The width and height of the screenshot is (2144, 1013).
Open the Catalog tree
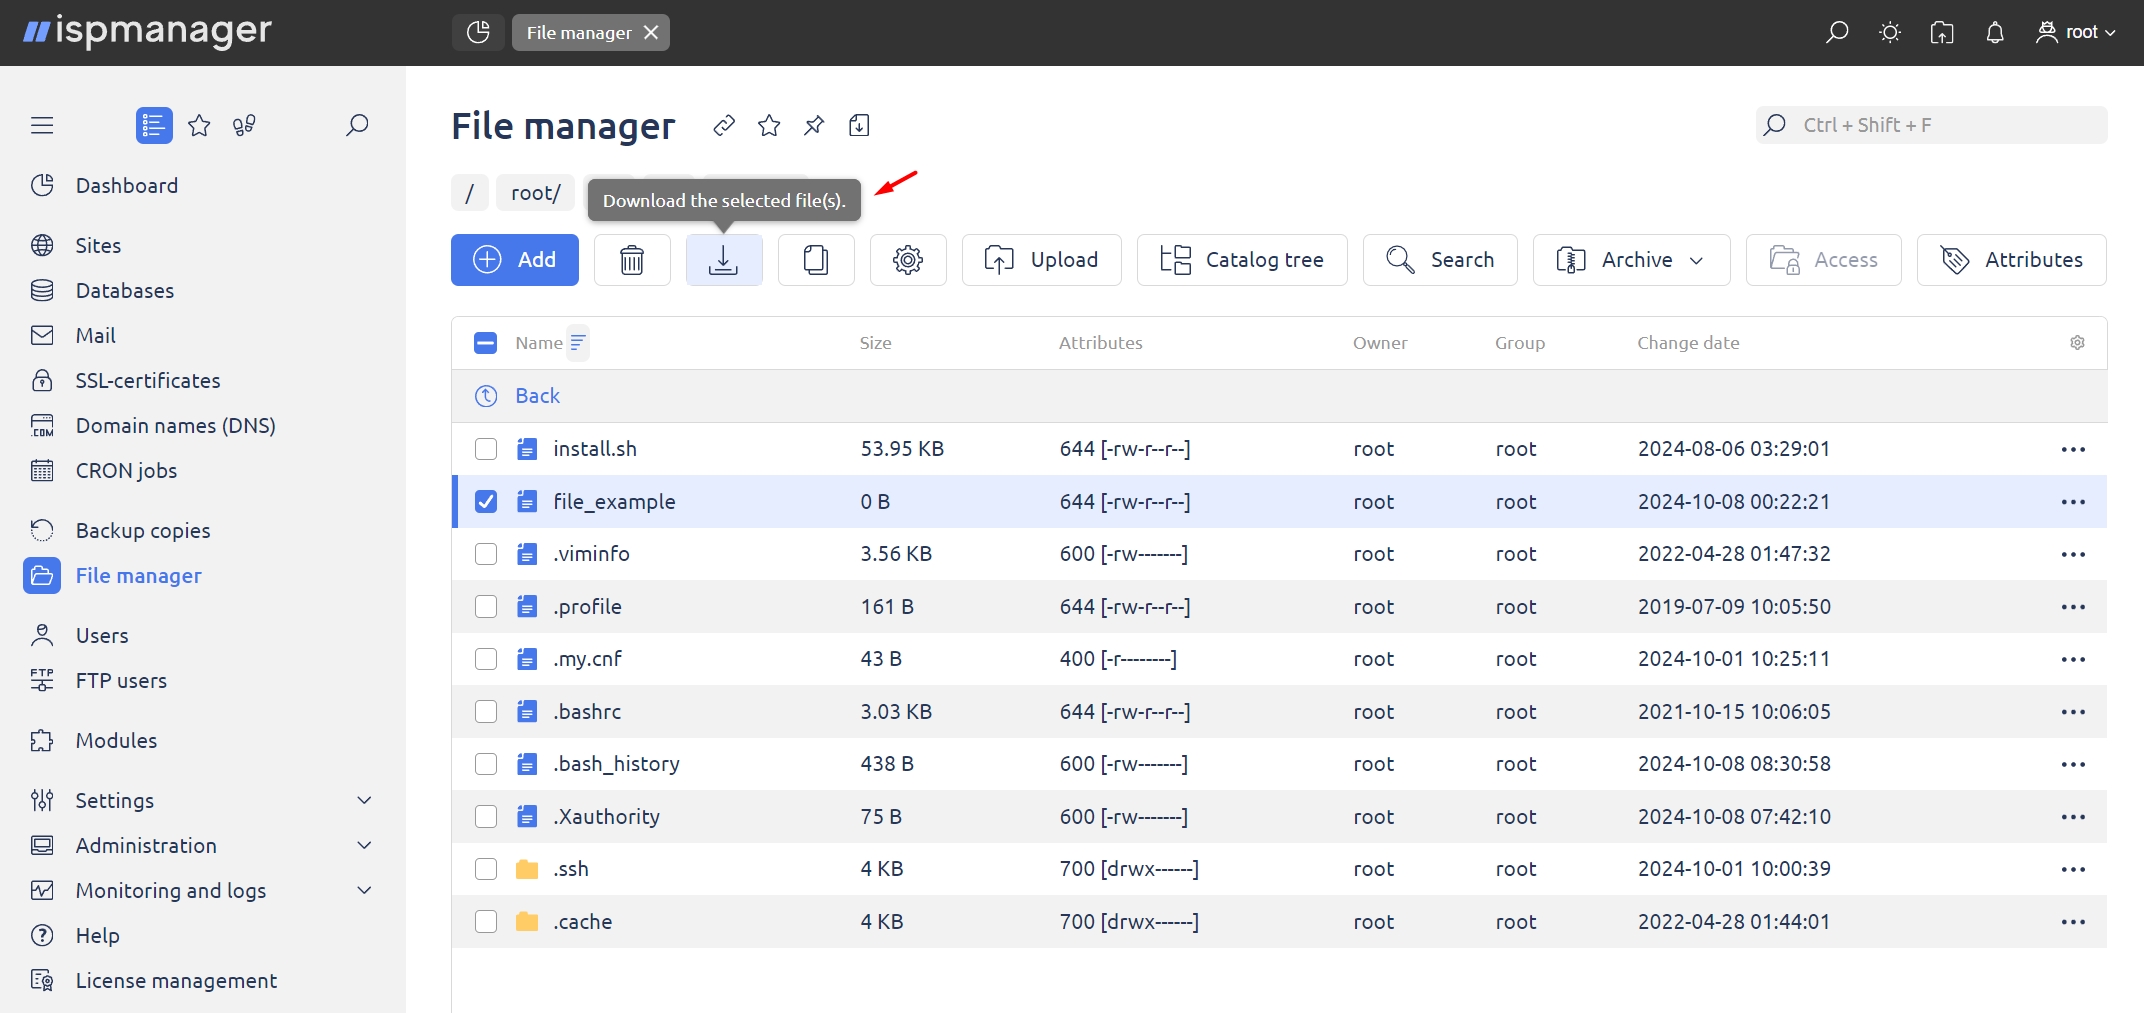[1242, 260]
